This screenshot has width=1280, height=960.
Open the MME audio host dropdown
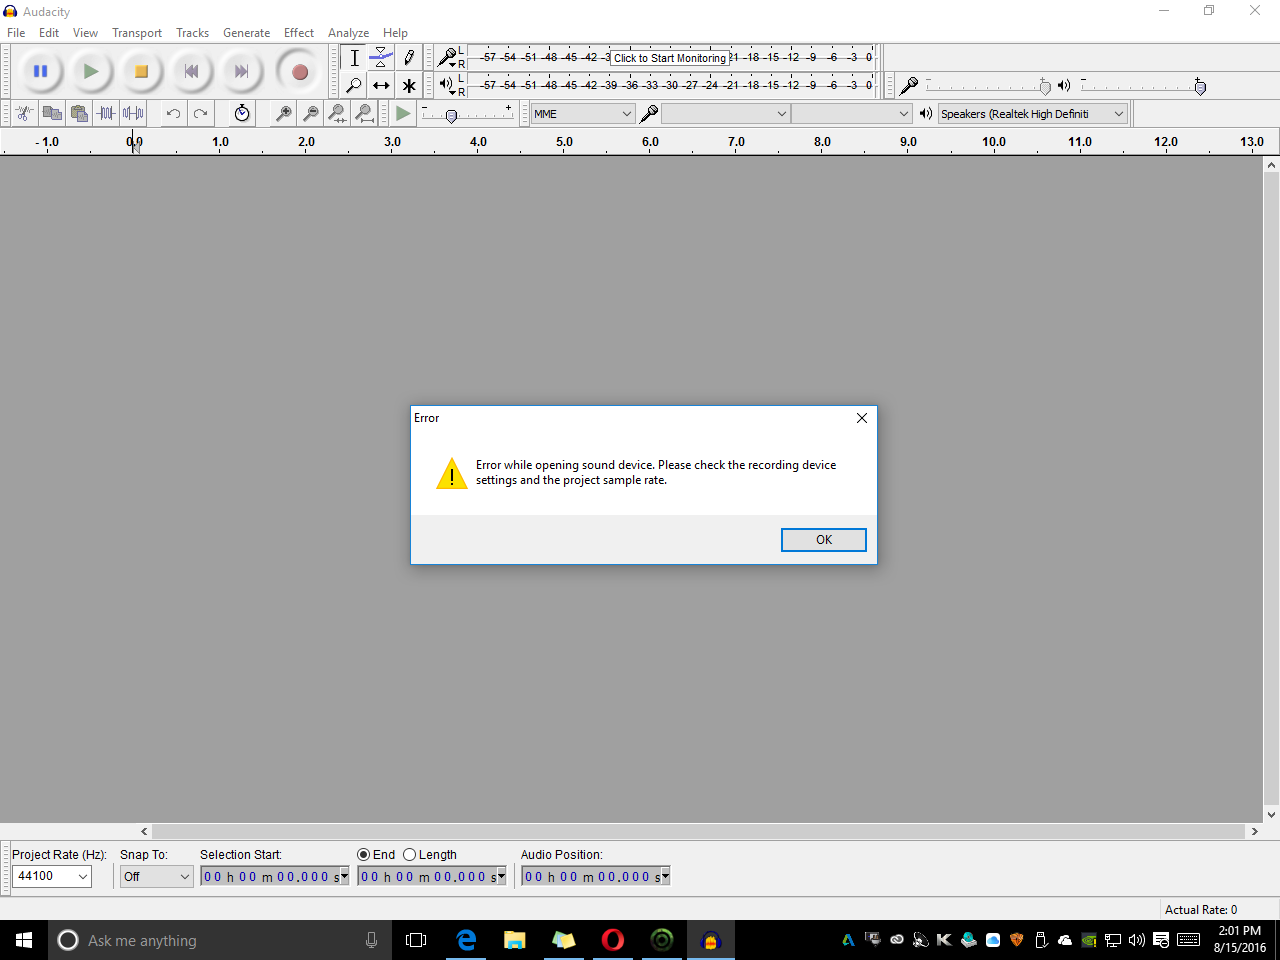(583, 114)
